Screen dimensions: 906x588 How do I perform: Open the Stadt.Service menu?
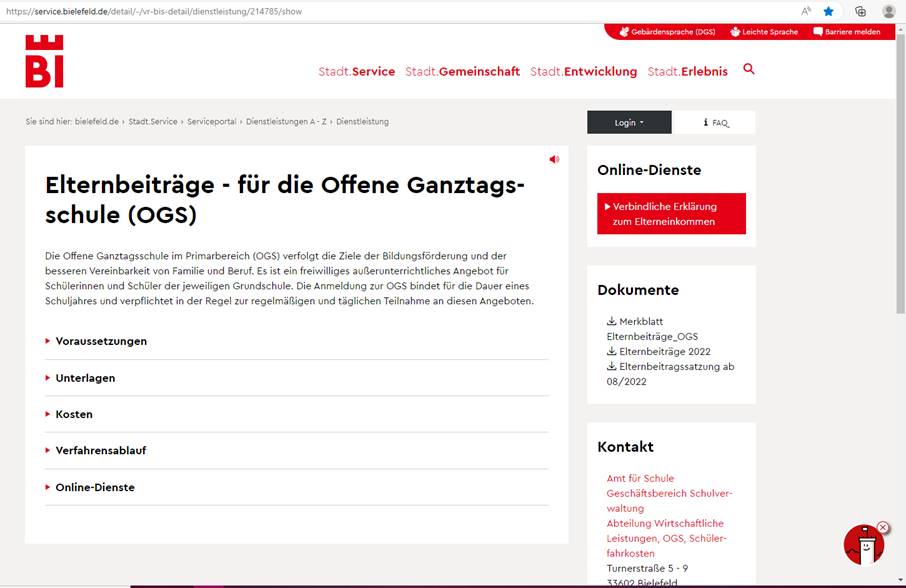point(357,72)
